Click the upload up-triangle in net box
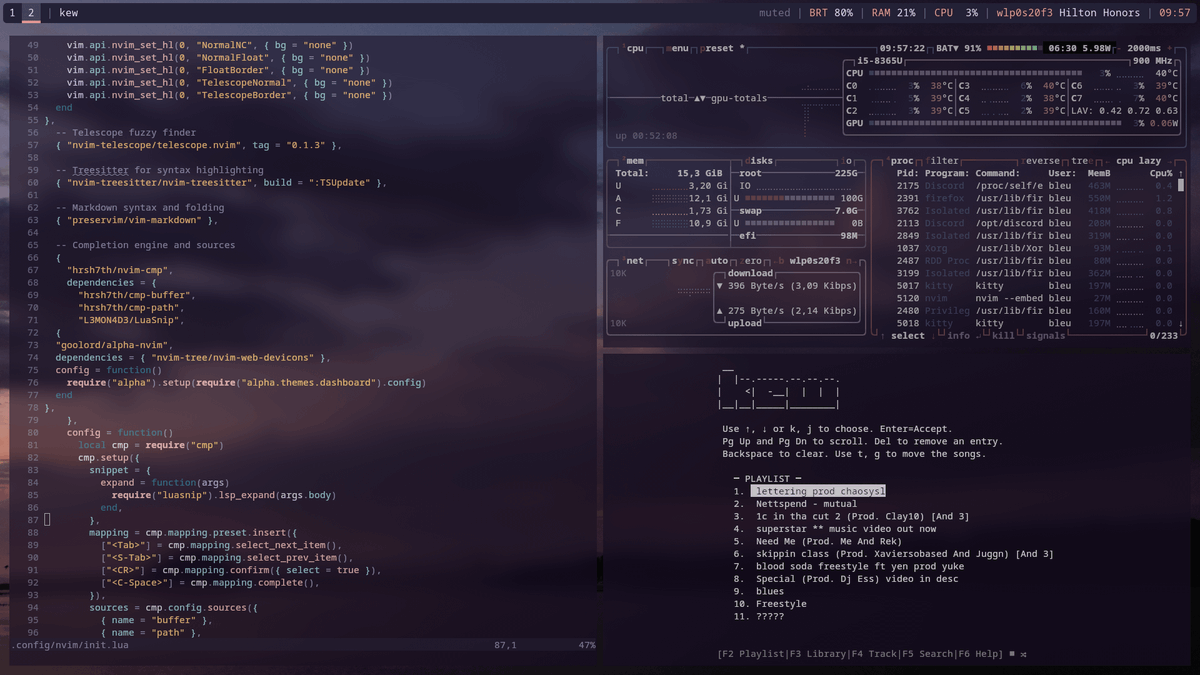This screenshot has width=1200, height=675. pyautogui.click(x=720, y=311)
